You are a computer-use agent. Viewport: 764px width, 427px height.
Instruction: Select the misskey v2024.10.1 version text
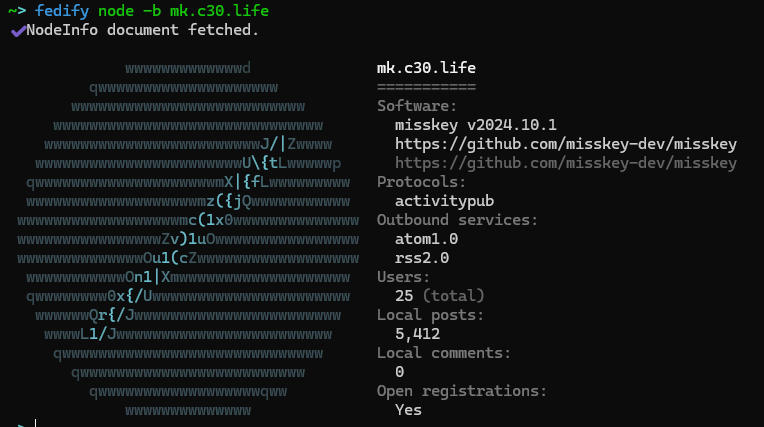tap(476, 125)
